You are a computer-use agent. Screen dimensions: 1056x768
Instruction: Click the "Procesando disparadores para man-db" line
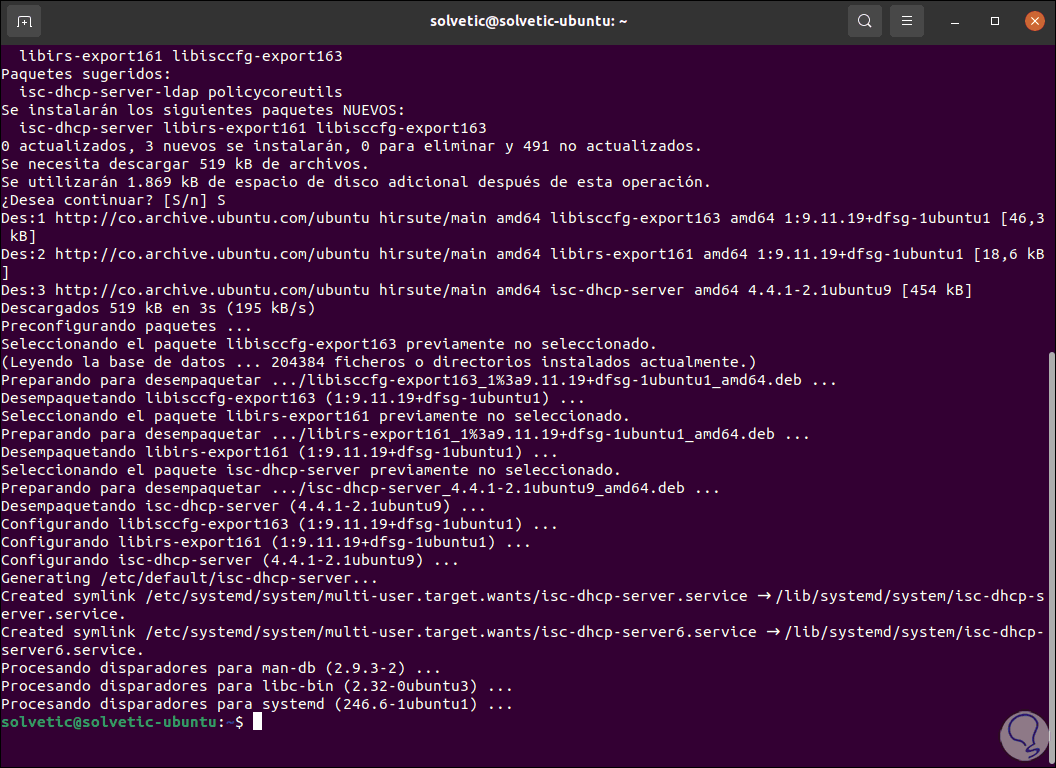pos(220,668)
